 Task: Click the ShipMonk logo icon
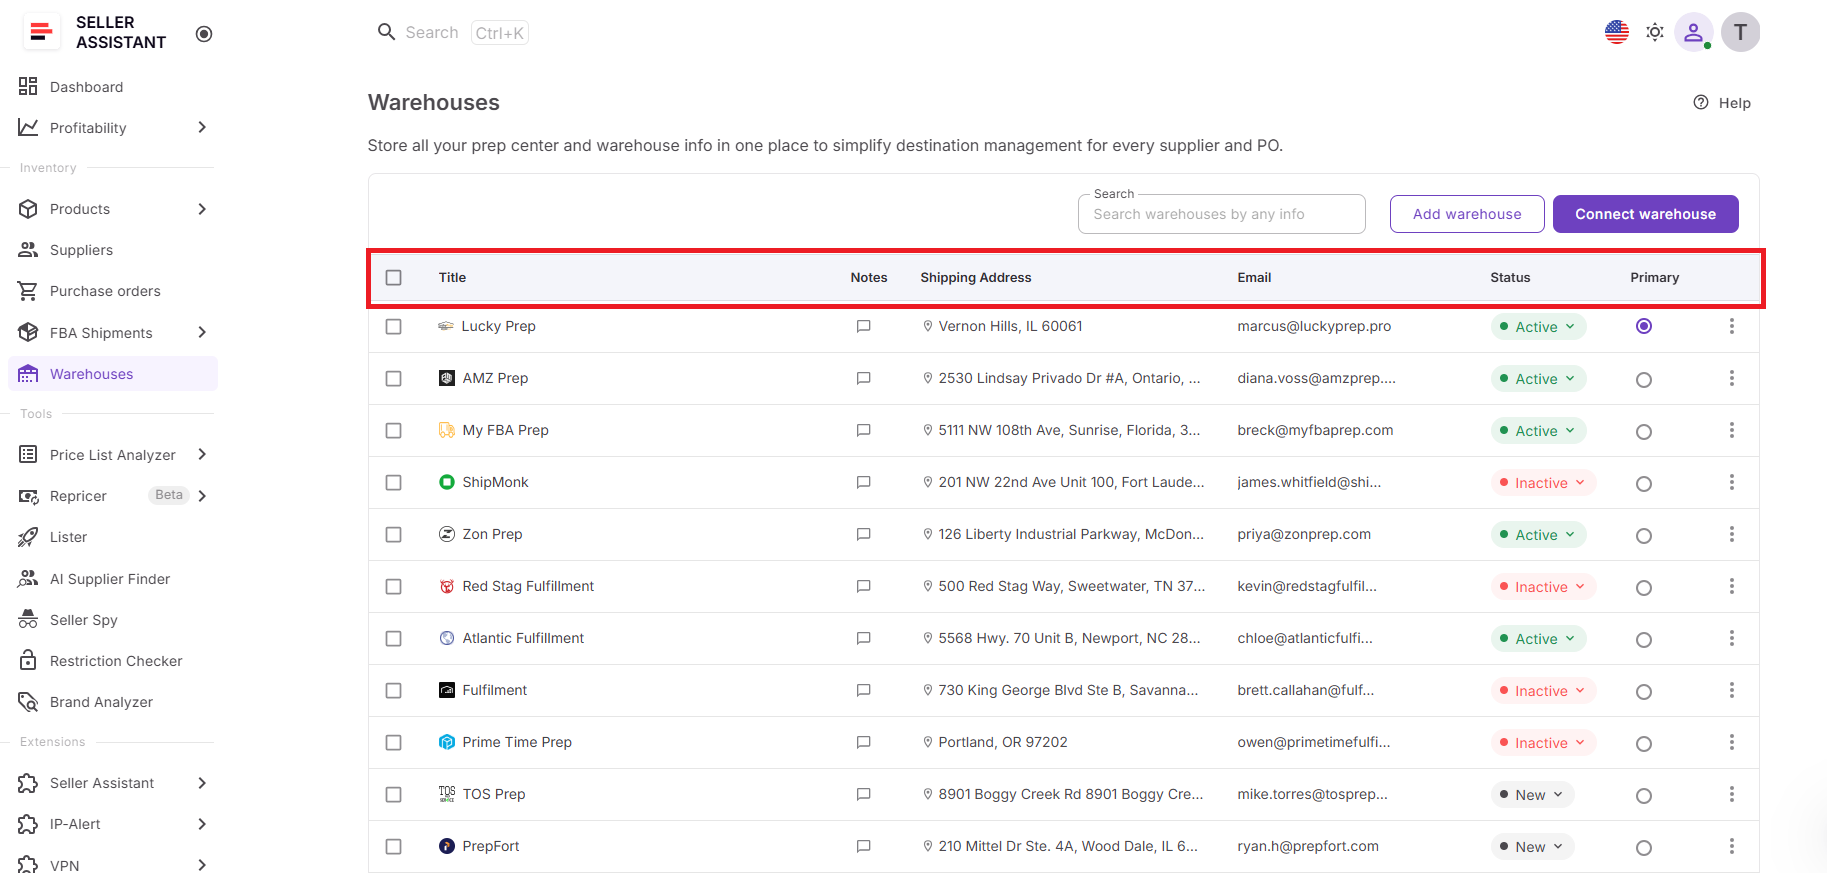click(x=447, y=482)
